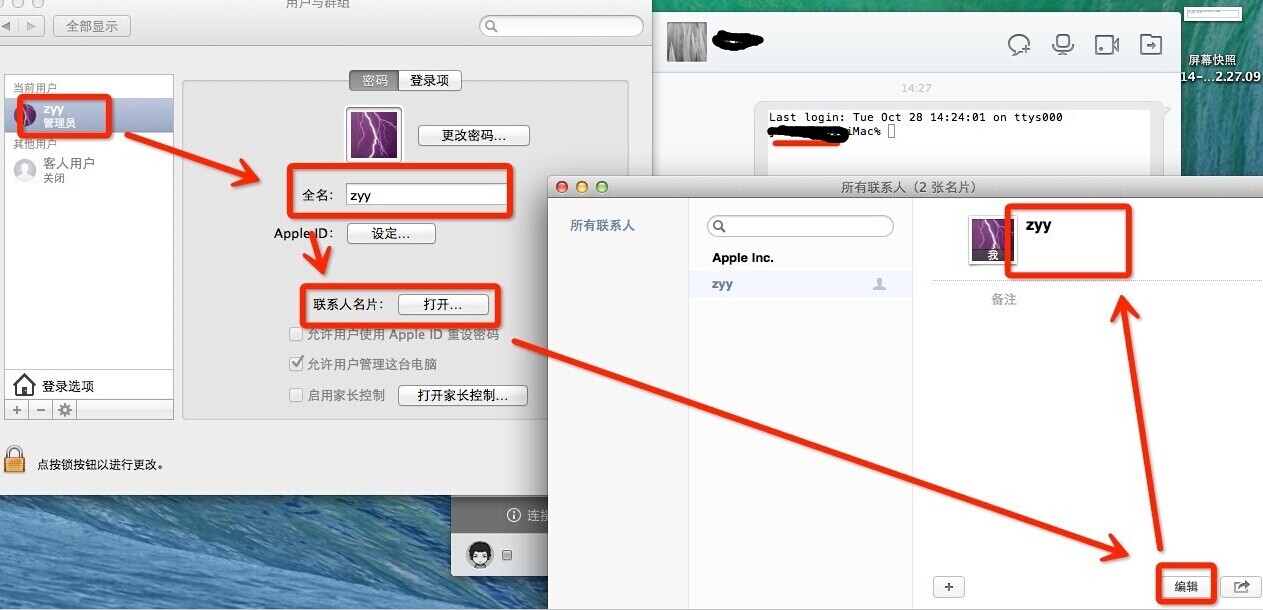
Task: Click the 14:27 timestamp in the chat
Action: coord(916,88)
